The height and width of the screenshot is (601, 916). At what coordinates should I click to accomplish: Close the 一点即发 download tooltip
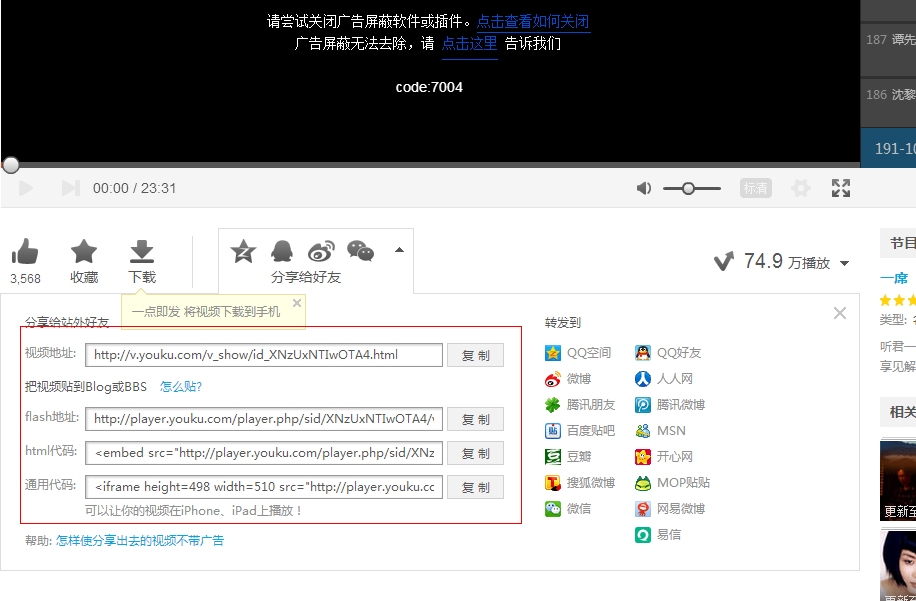[x=297, y=303]
